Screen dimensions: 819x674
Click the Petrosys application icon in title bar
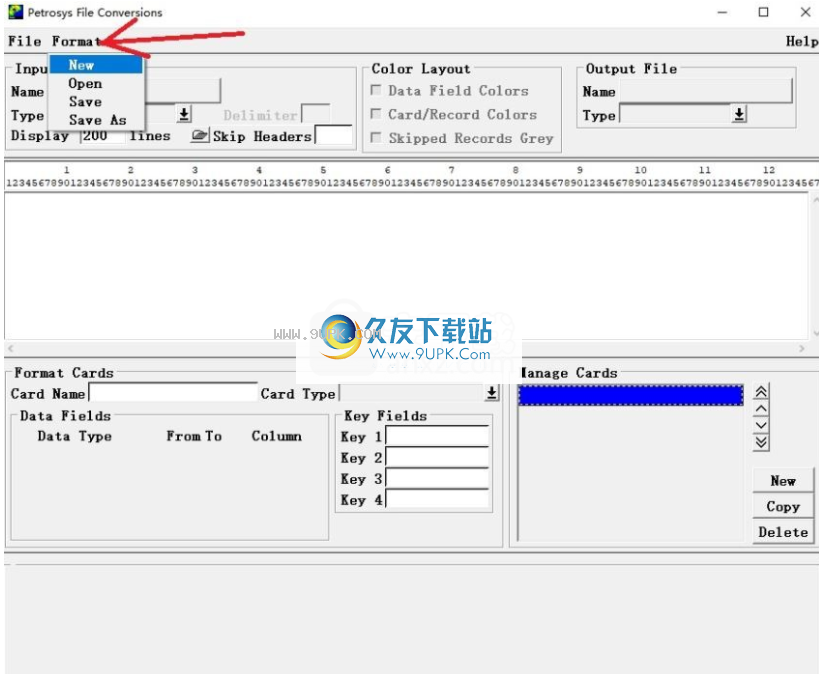click(16, 12)
